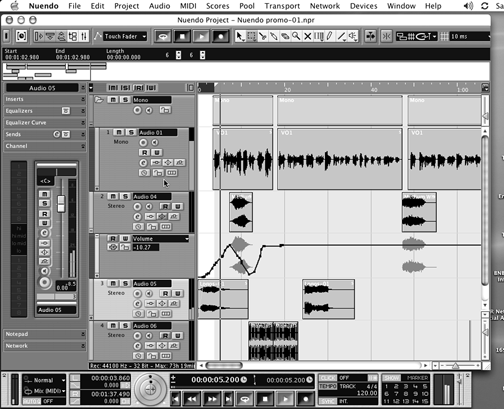Click the jog wheel in transport panel
The image size is (504, 409).
(150, 389)
